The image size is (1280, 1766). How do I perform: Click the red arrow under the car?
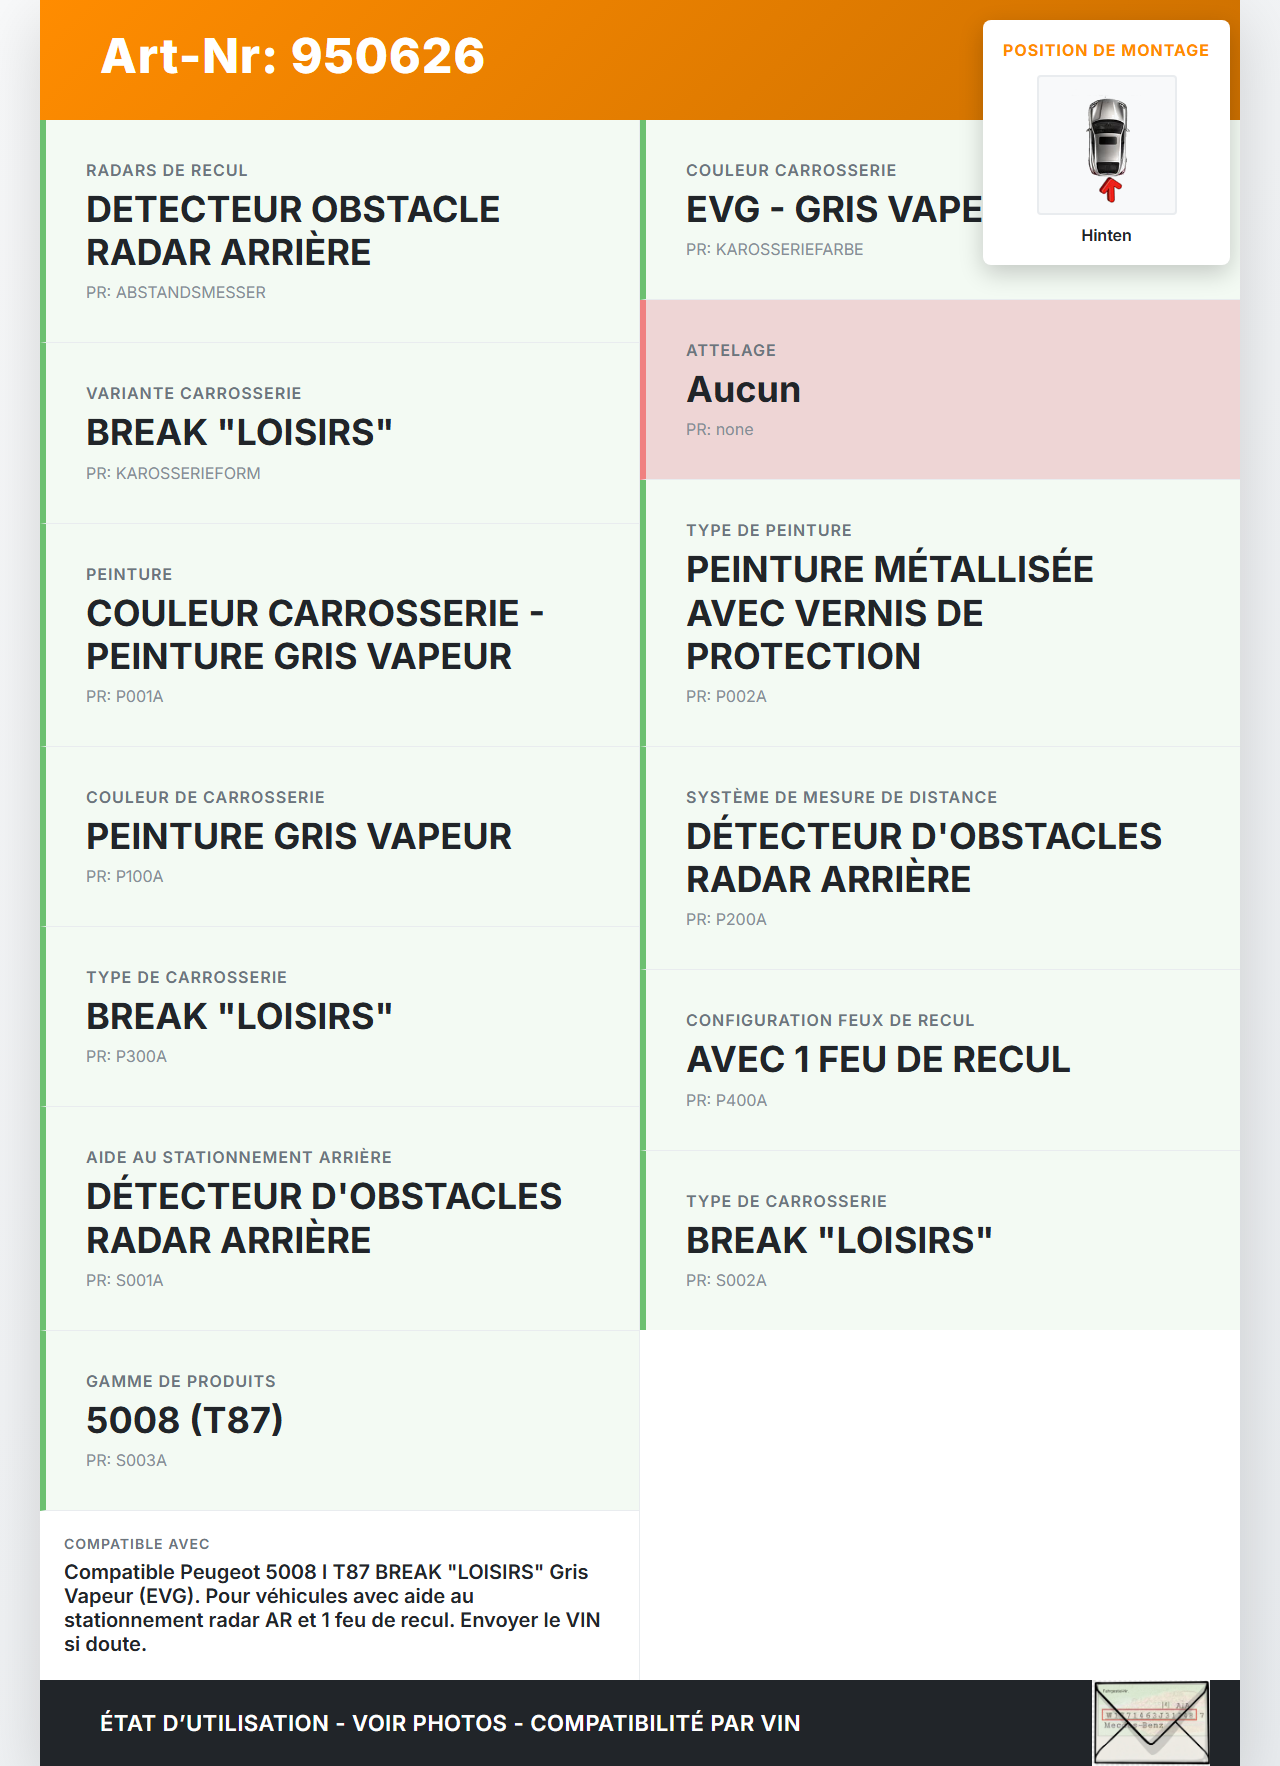[1109, 190]
